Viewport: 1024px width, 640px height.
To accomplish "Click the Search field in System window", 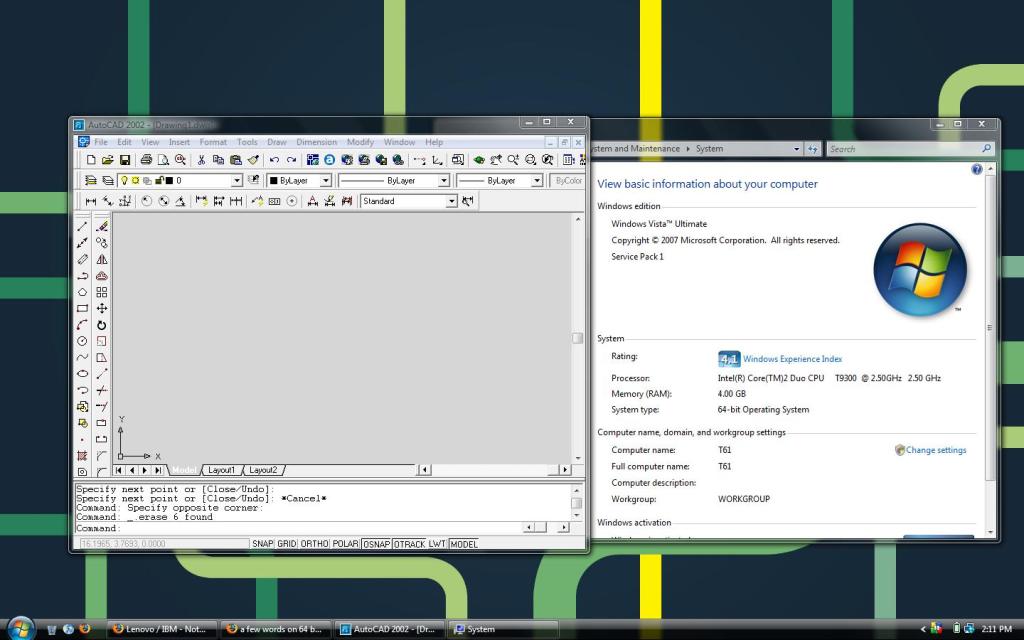I will [x=911, y=149].
